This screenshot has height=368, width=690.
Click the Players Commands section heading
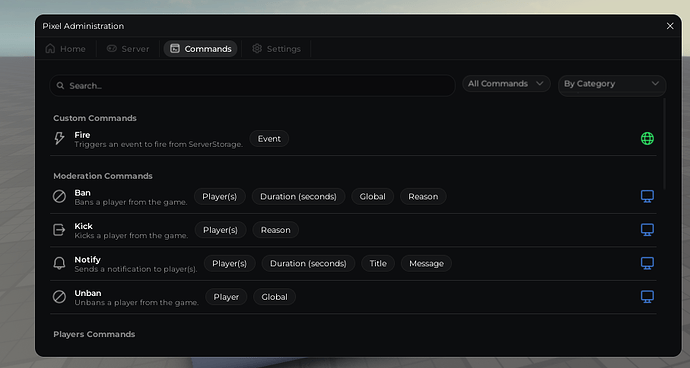[94, 334]
